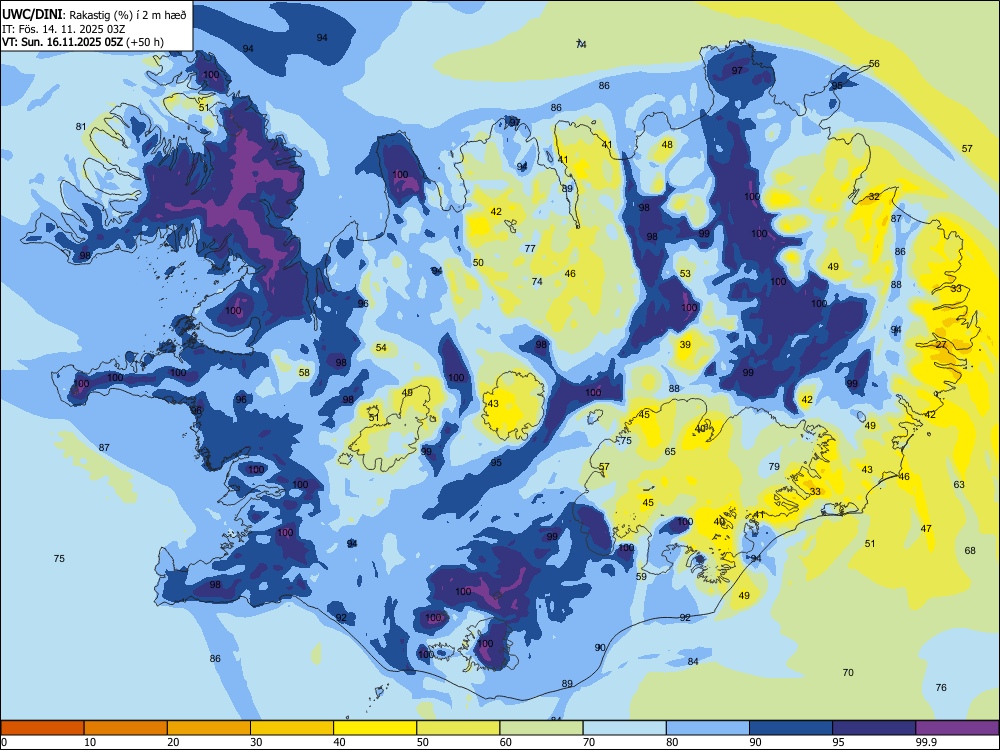
Task: Click the map value '56' at the northeast tip
Action: pos(874,63)
